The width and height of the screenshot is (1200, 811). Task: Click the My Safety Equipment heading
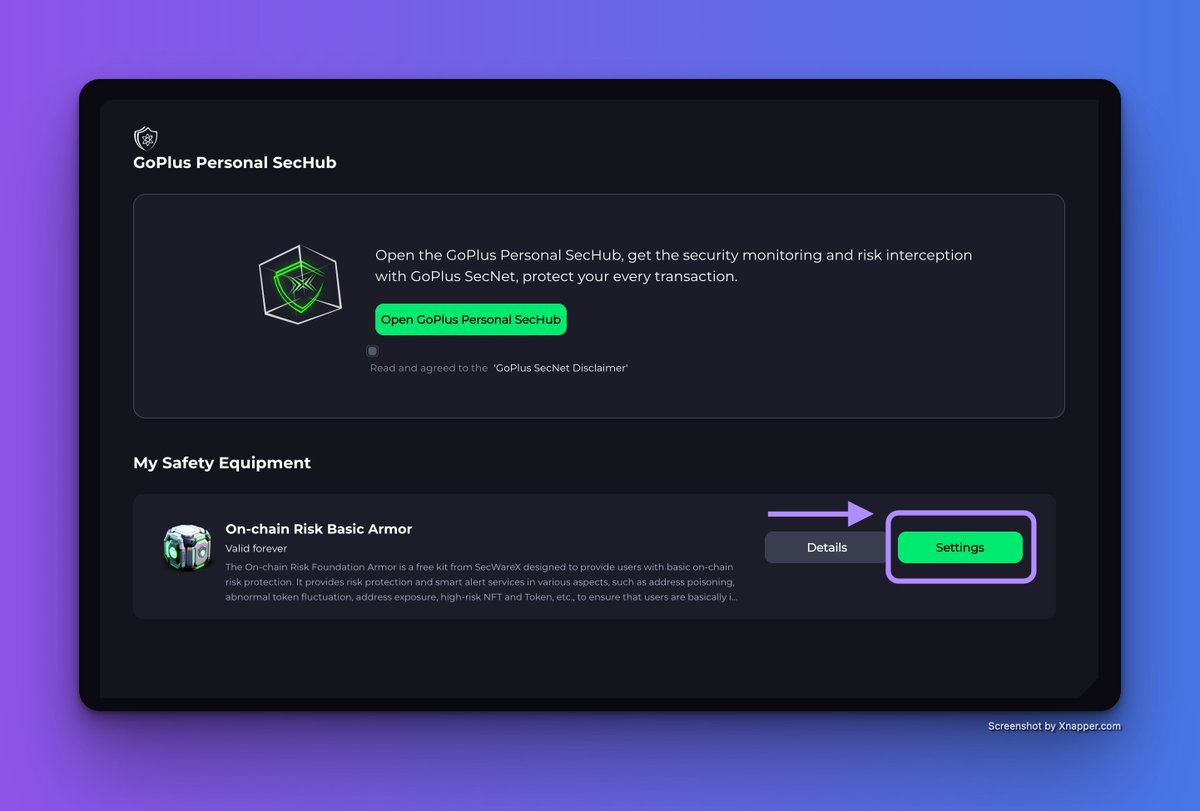pos(222,463)
